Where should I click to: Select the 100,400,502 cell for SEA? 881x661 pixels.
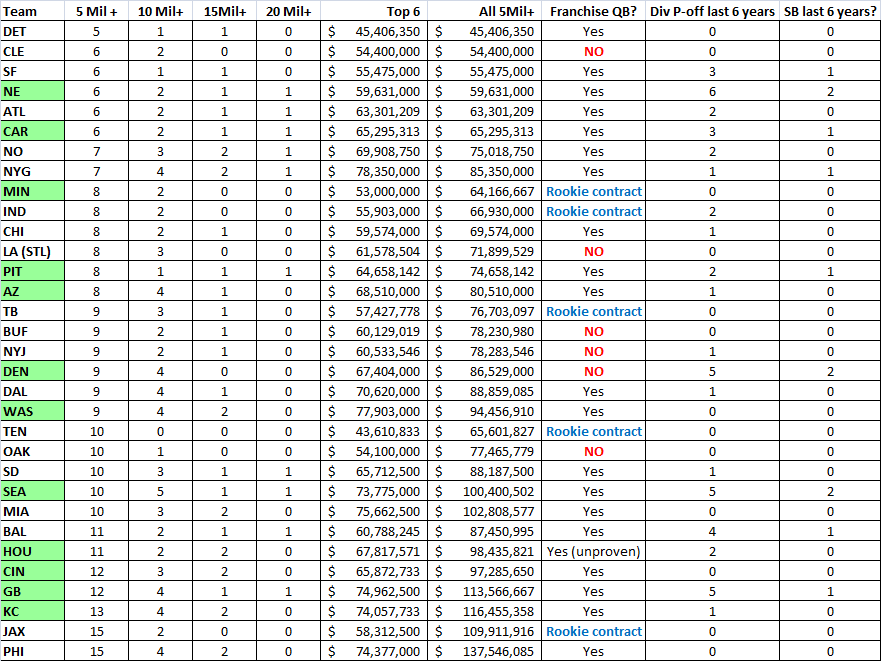(484, 491)
